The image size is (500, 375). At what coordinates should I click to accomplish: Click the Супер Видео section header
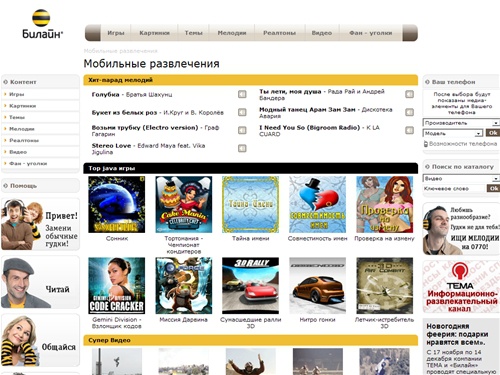(x=251, y=340)
